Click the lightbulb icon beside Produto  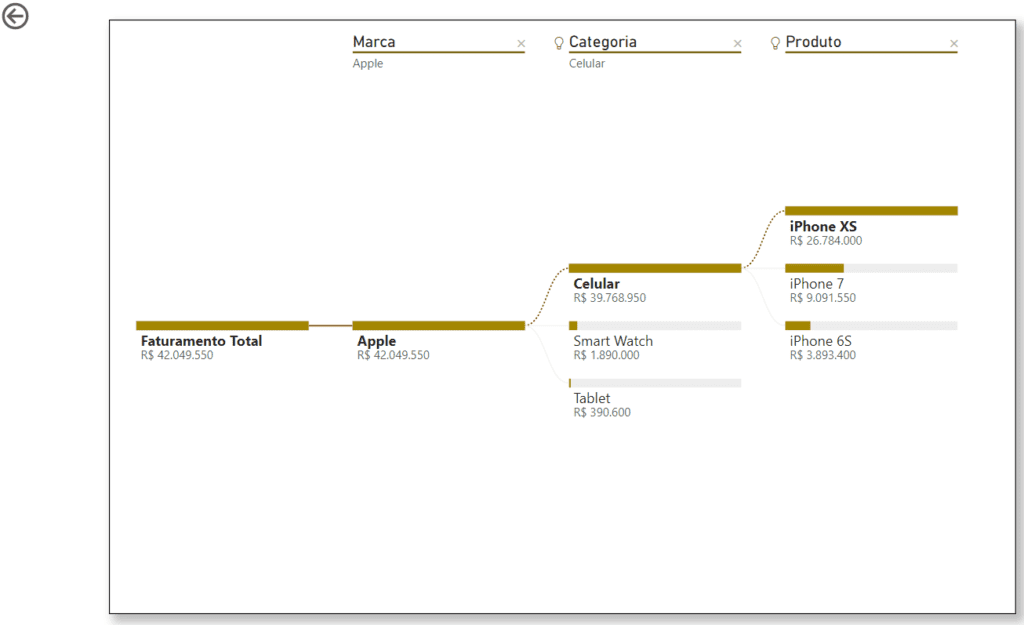click(x=775, y=43)
